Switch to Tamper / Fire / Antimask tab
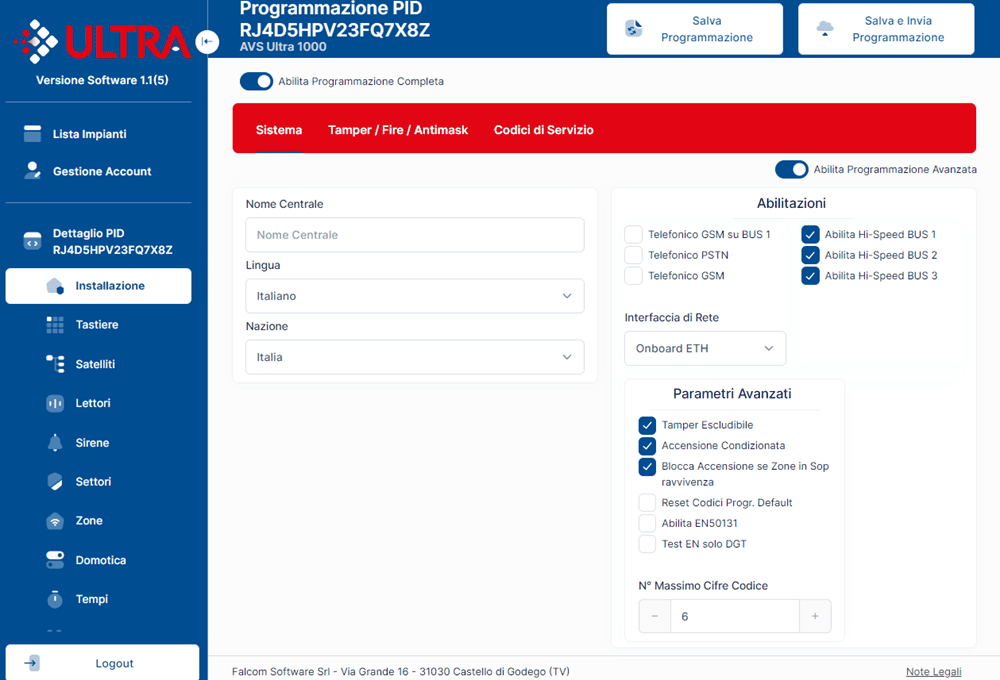This screenshot has height=680, width=1000. click(398, 130)
